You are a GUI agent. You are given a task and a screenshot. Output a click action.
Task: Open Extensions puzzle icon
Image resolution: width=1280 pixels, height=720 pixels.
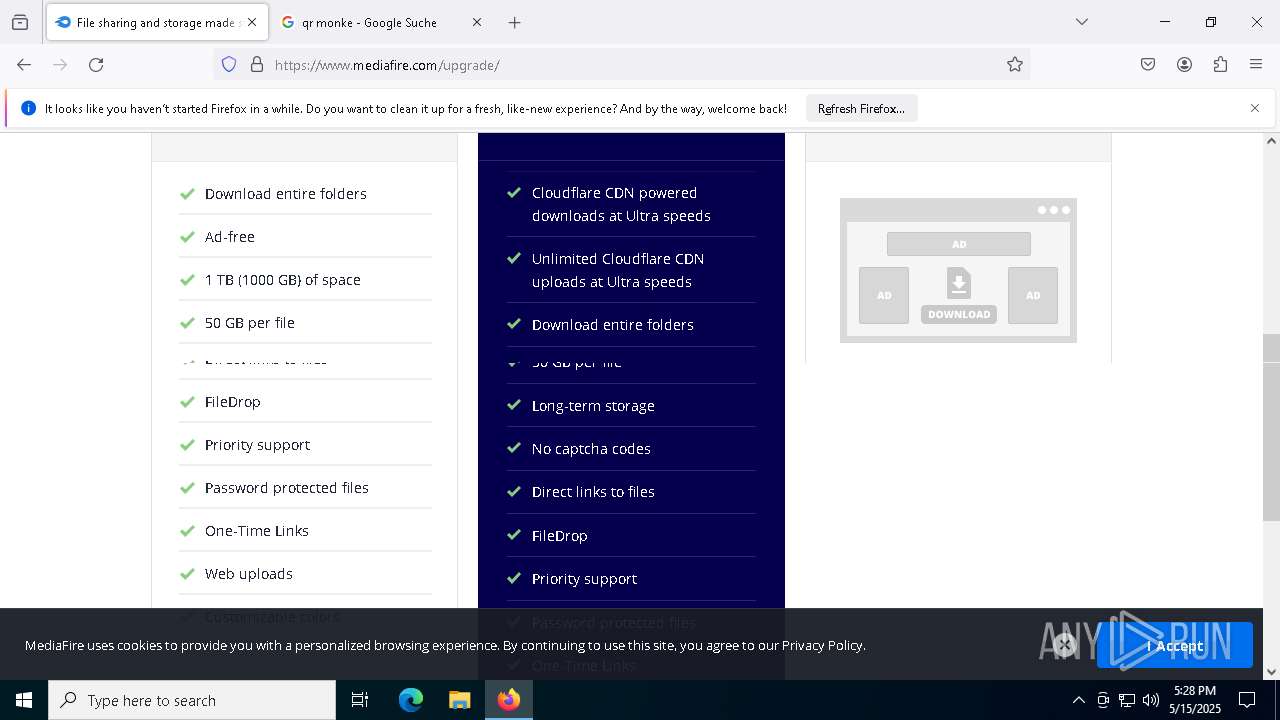coord(1220,65)
